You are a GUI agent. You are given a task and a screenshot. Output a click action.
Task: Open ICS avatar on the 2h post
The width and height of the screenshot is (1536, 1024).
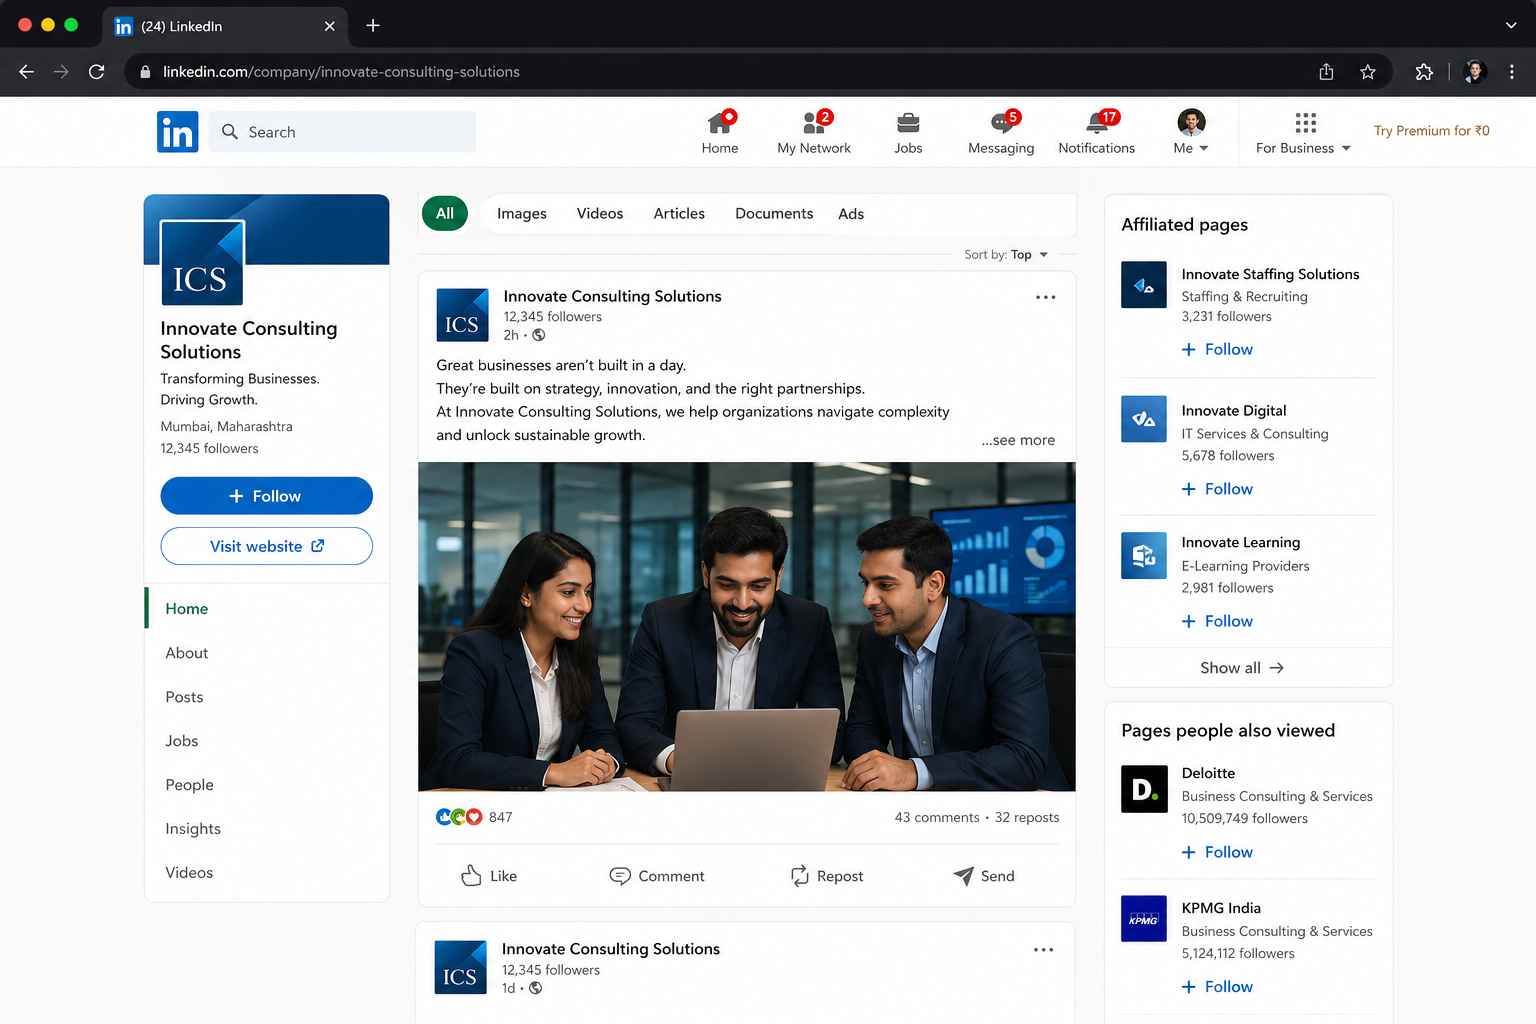(463, 315)
